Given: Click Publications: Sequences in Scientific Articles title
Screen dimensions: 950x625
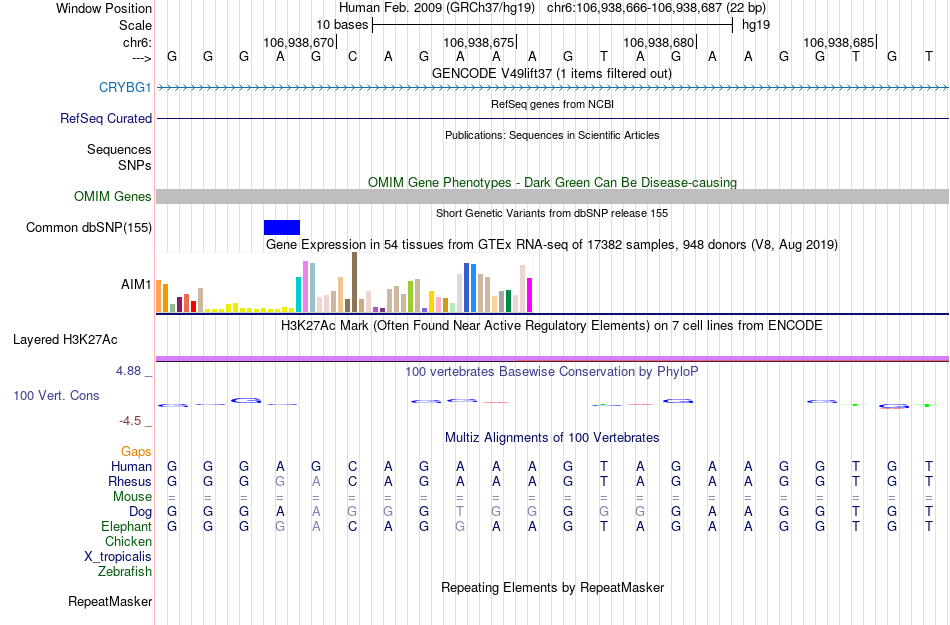Looking at the screenshot, I should [552, 135].
